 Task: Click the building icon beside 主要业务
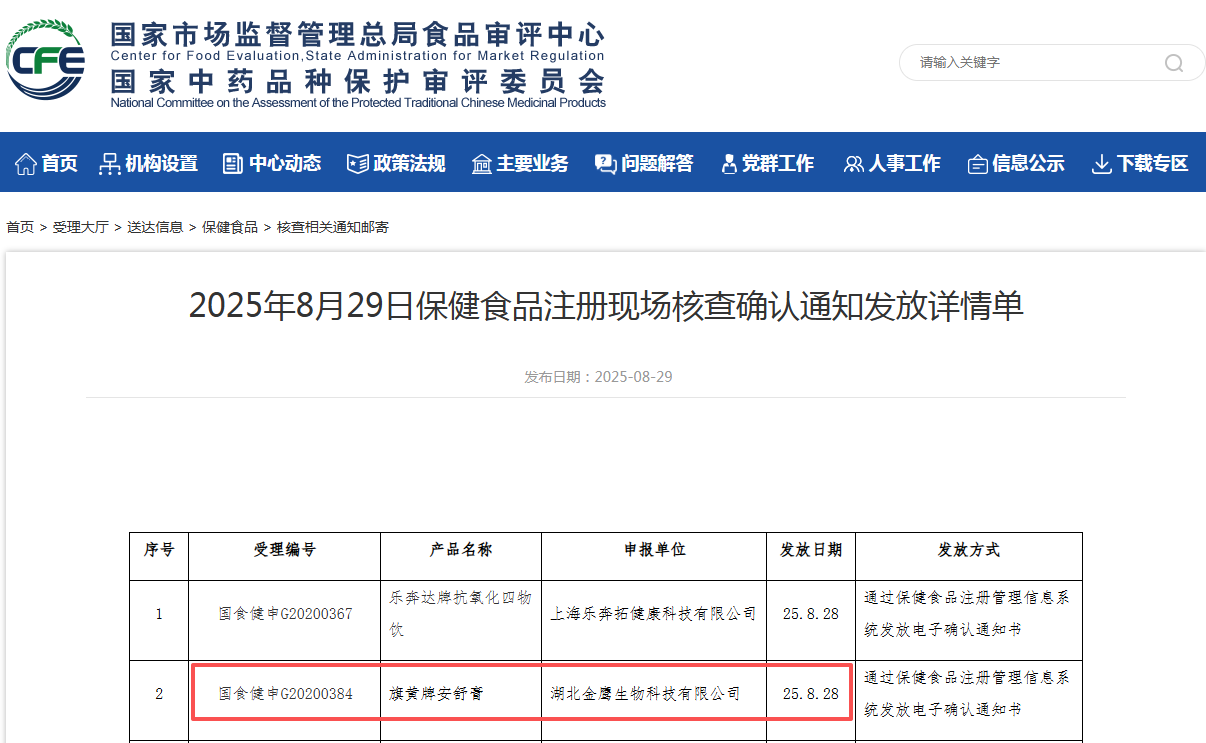(x=482, y=164)
